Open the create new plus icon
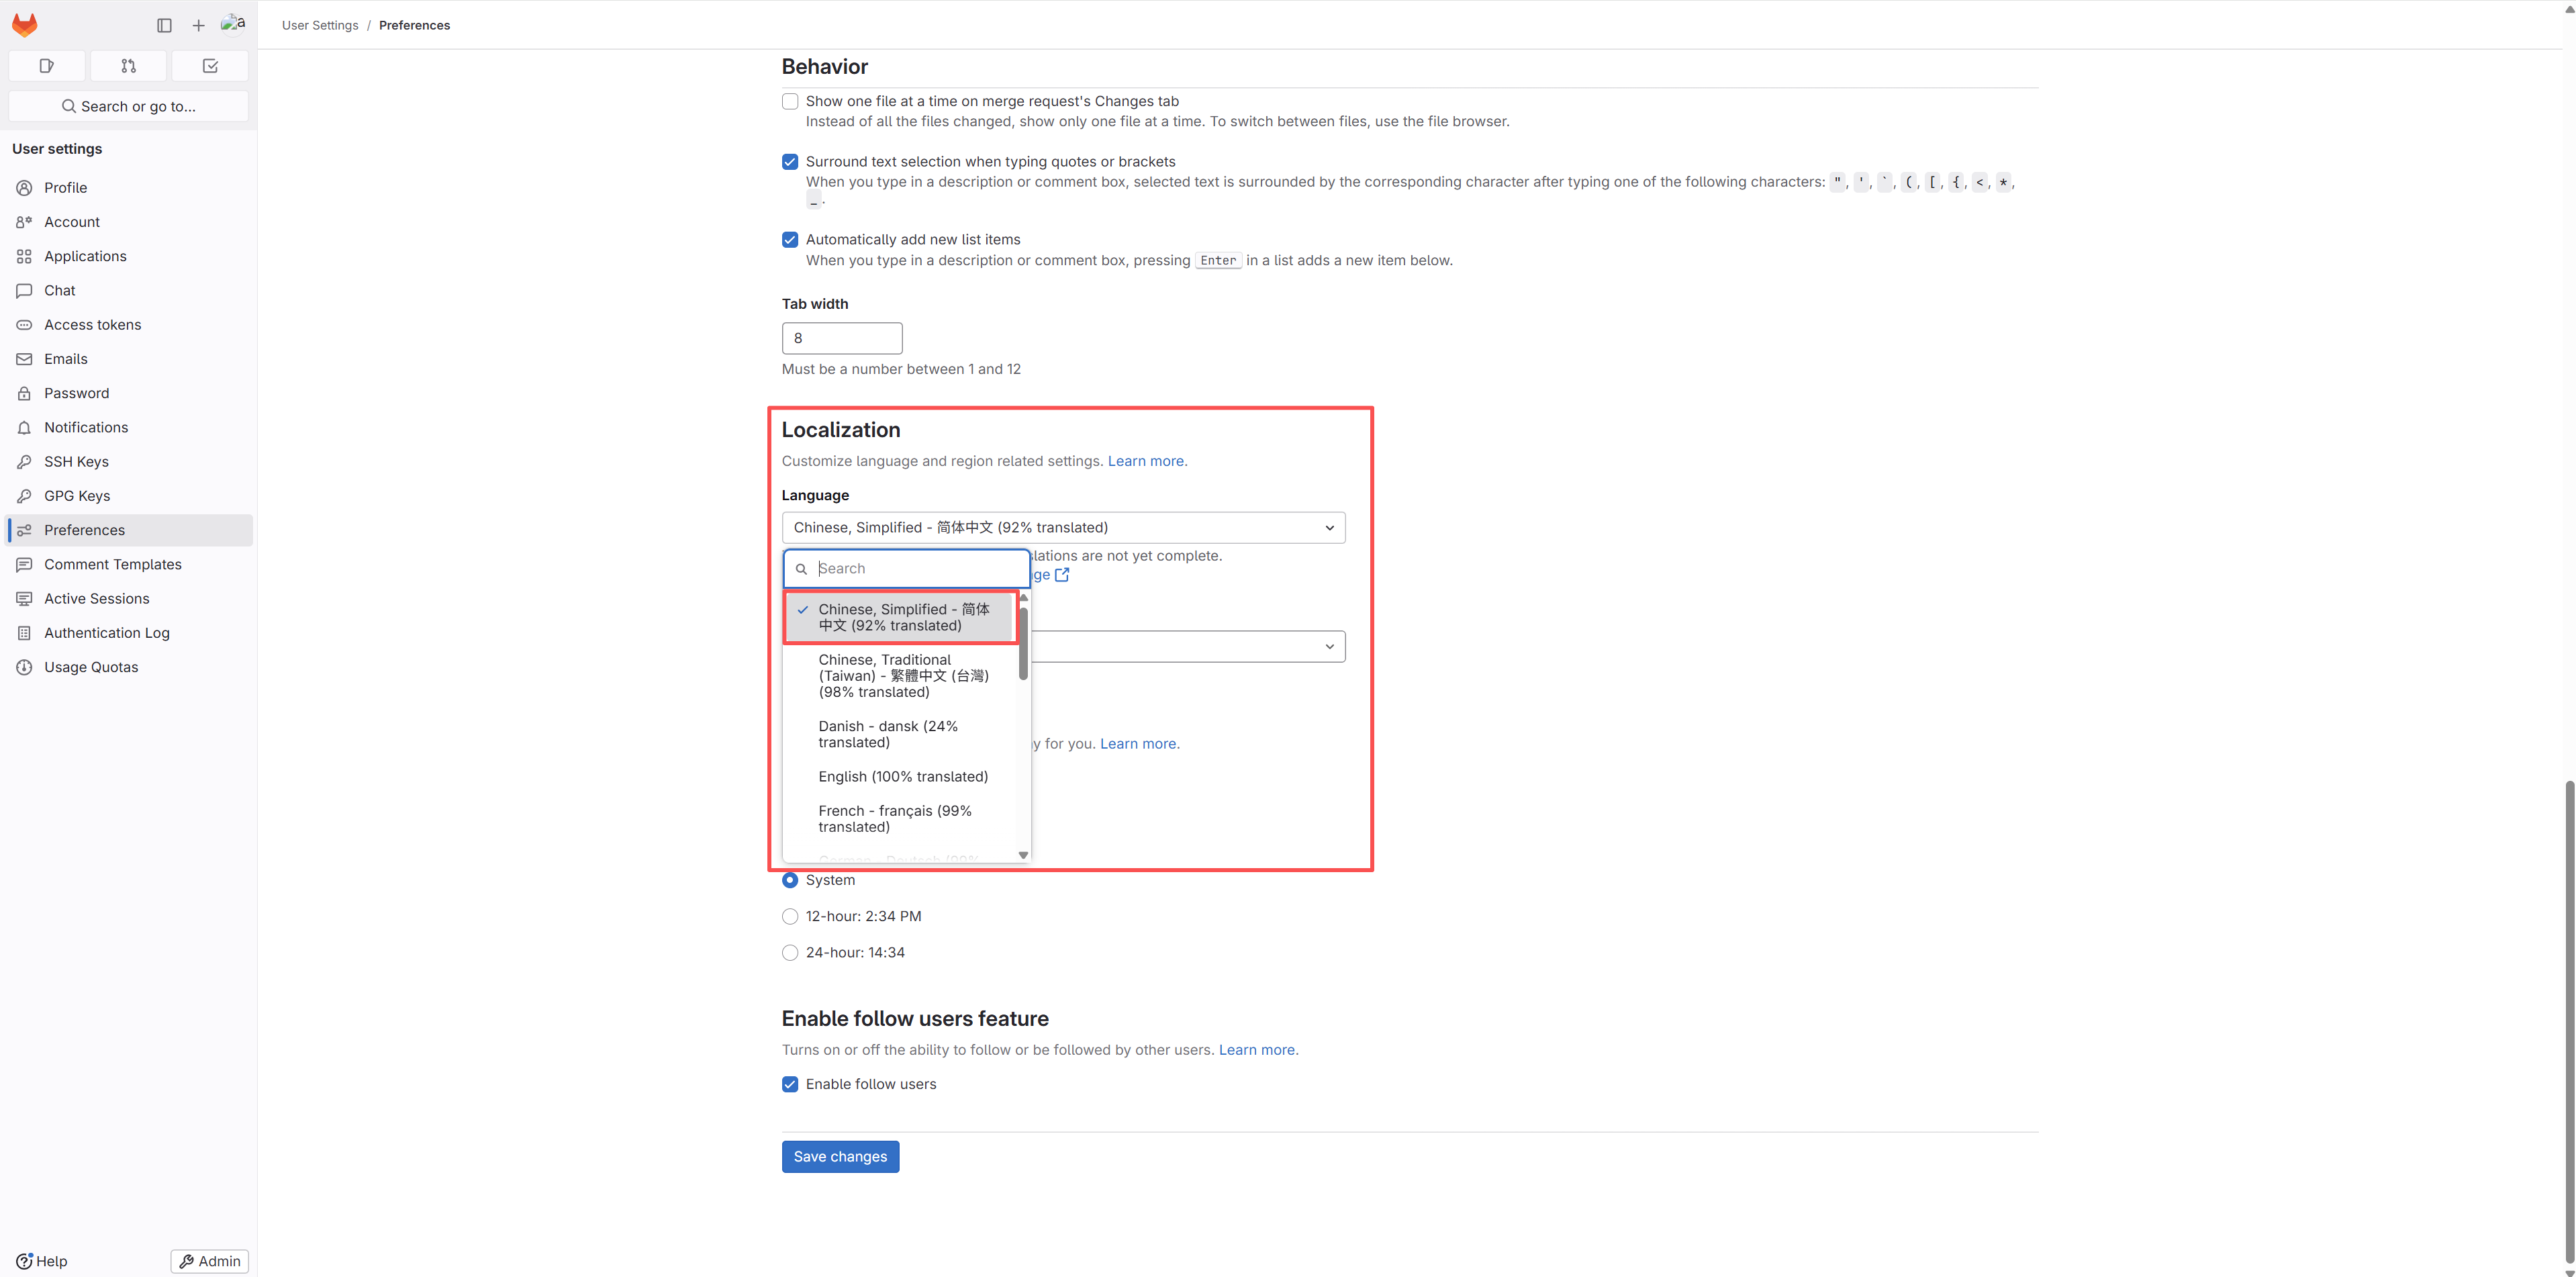Screen dimensions: 2576x1277 coord(198,25)
